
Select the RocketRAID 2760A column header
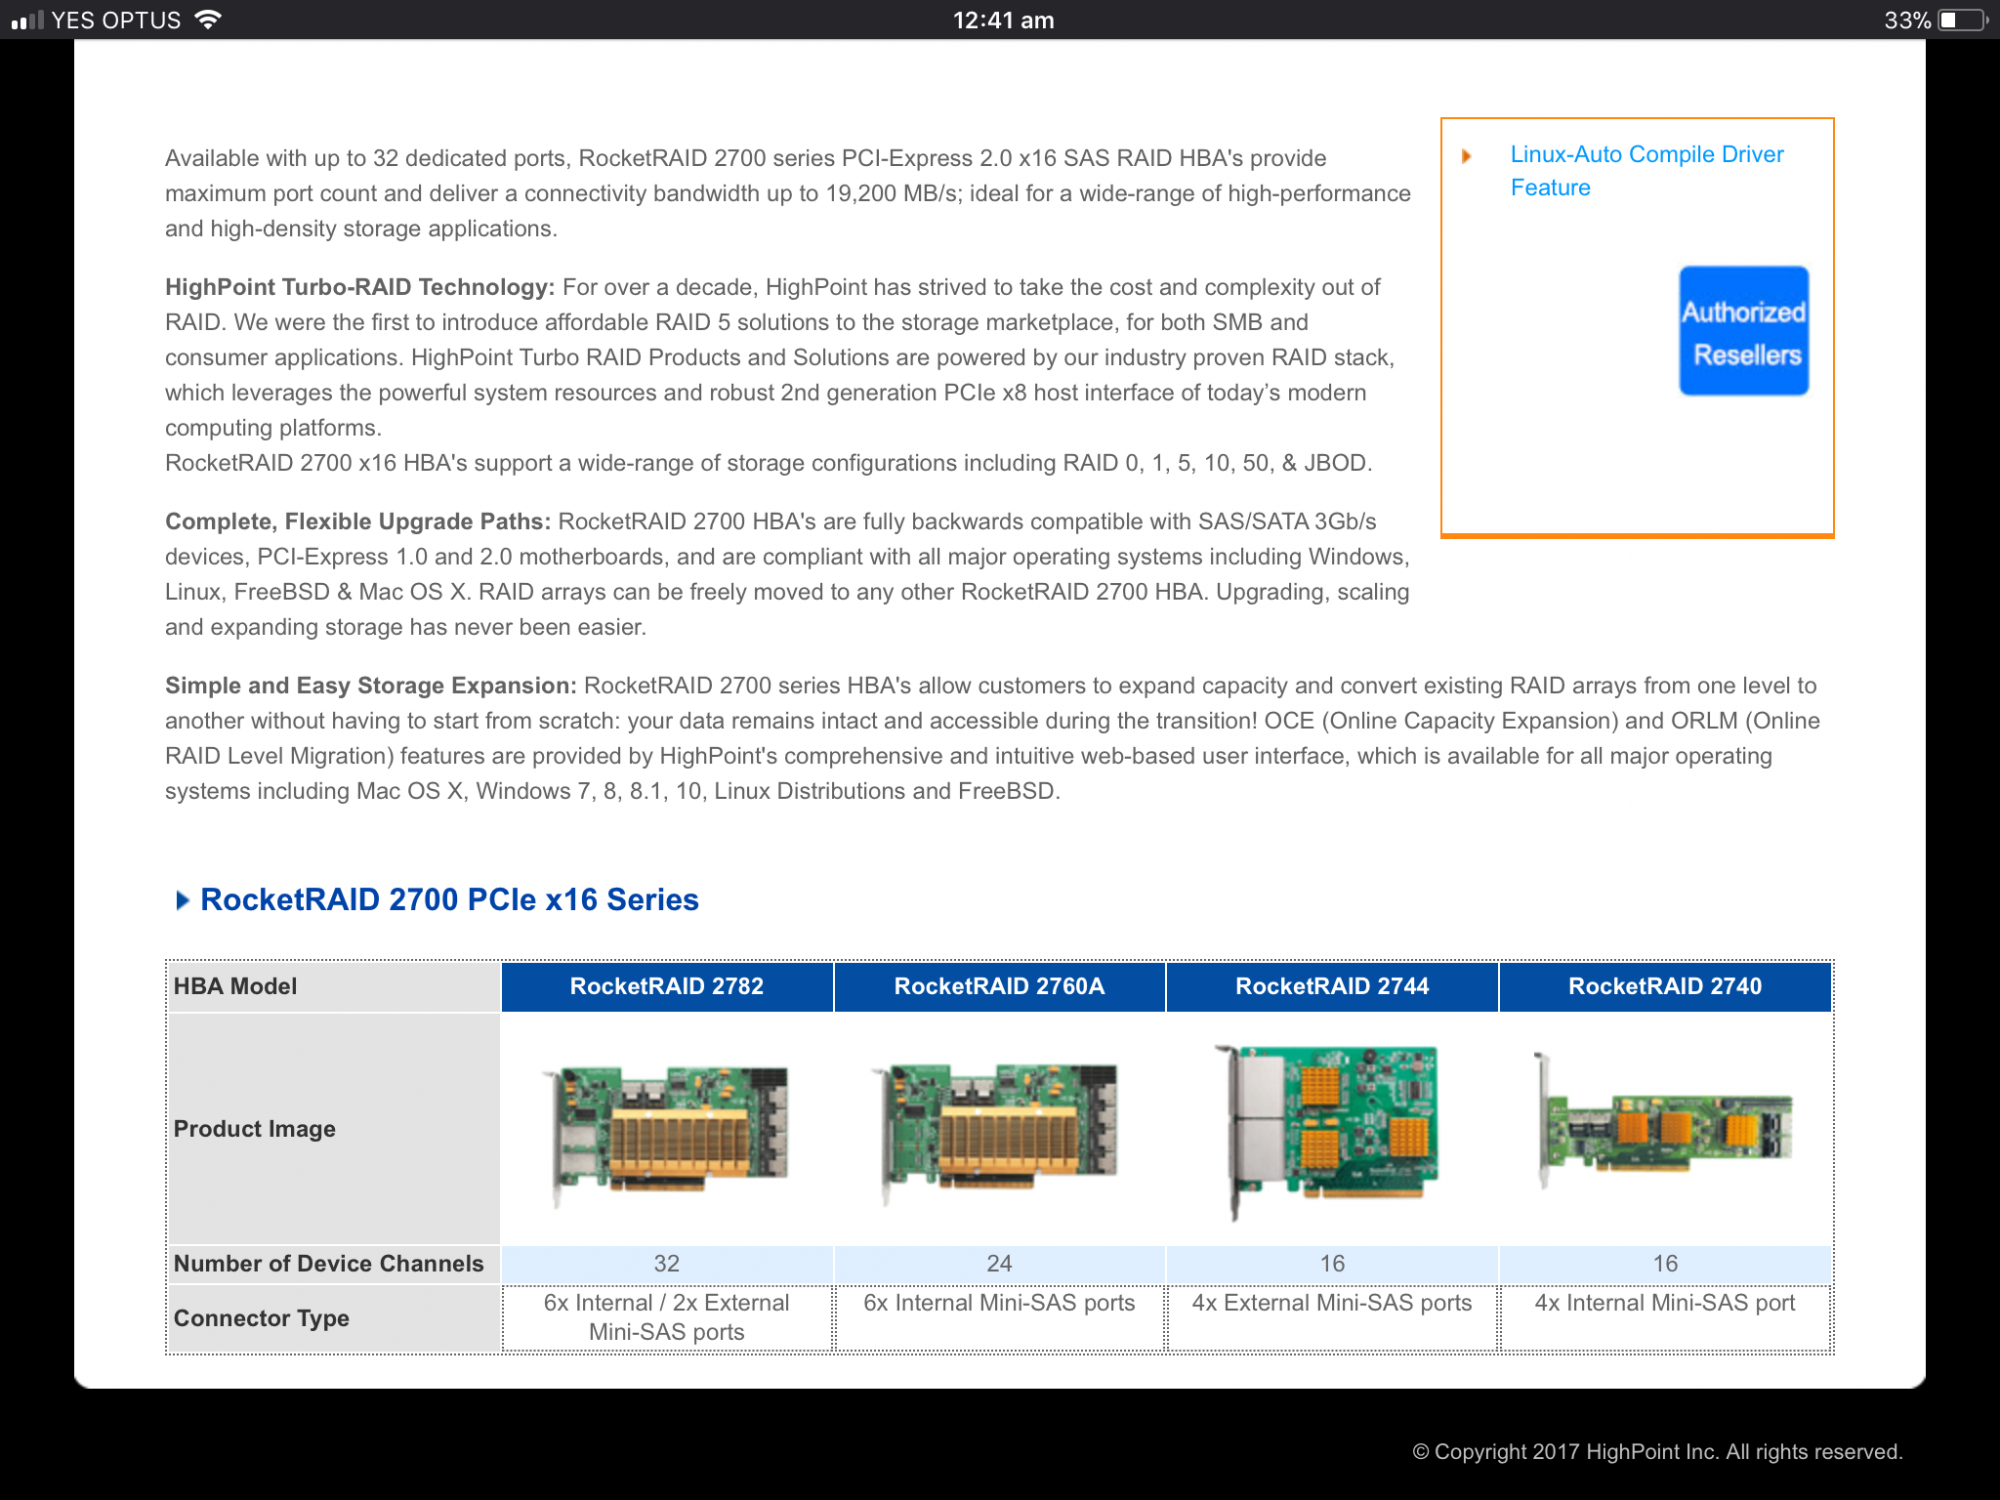[x=999, y=986]
